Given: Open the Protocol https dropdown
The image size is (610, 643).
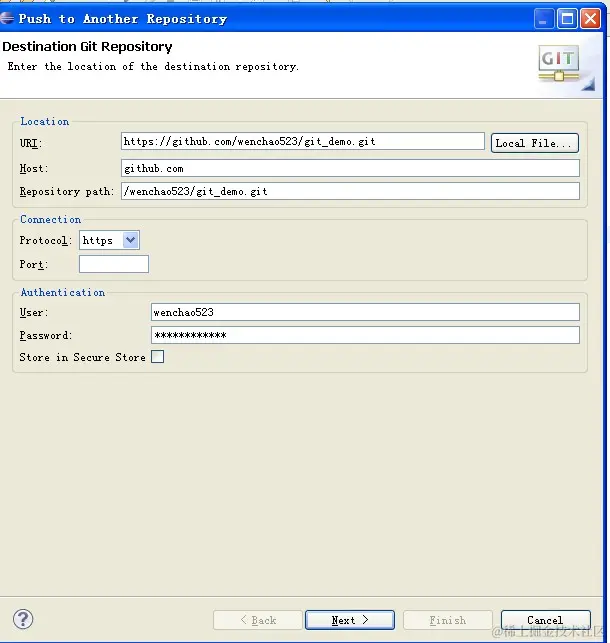Looking at the screenshot, I should pos(109,240).
